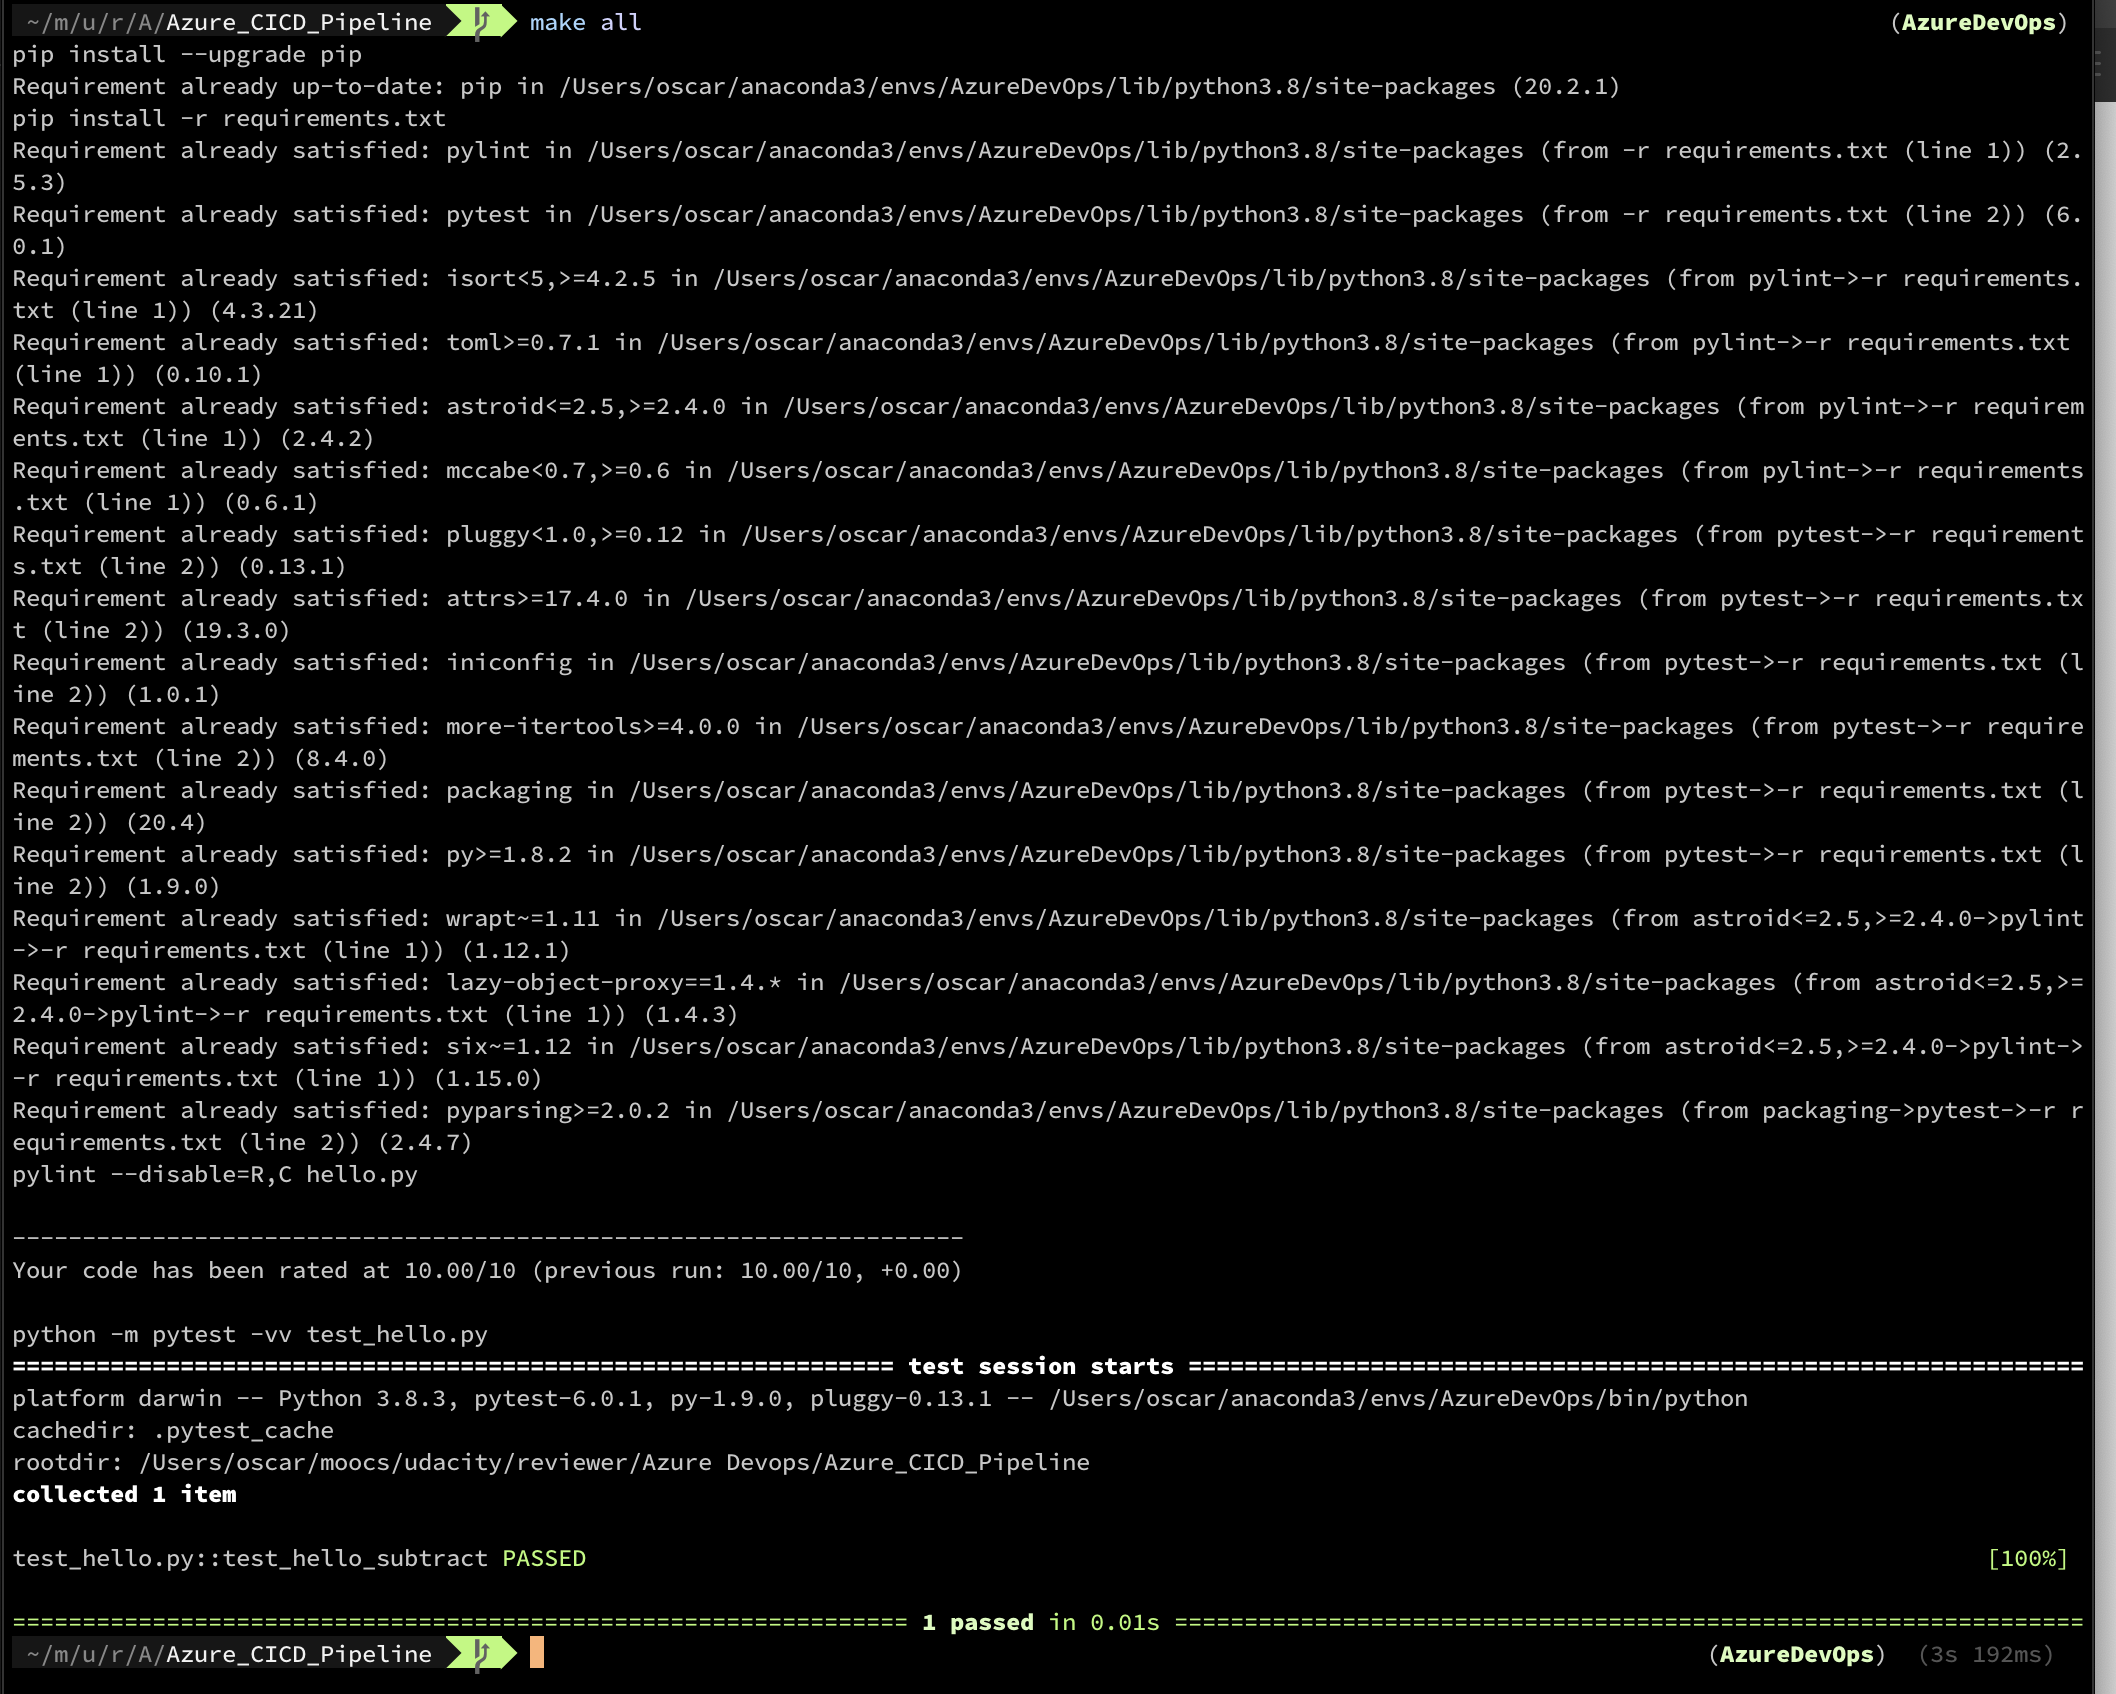The image size is (2116, 1694).
Task: Click the 'python -m pytest -vv test_hello.py' line
Action: click(x=249, y=1334)
